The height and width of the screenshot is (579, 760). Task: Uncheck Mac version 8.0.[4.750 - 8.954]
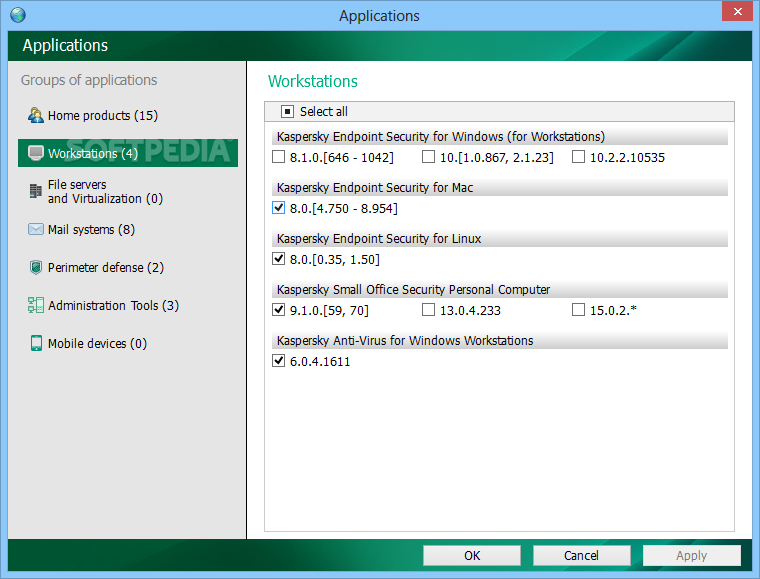(x=278, y=208)
